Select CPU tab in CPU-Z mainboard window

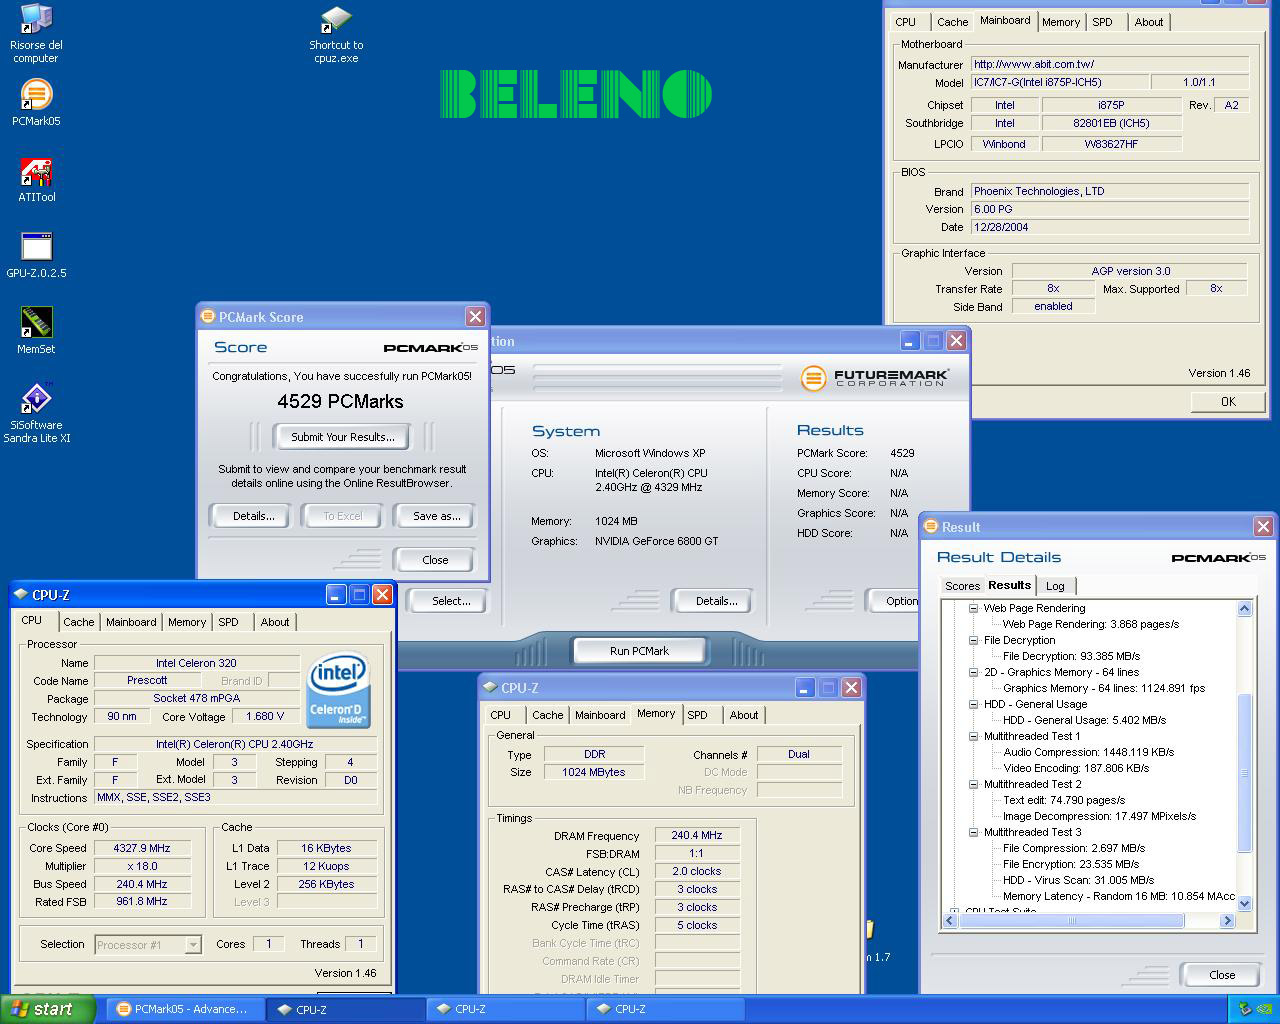coord(906,22)
